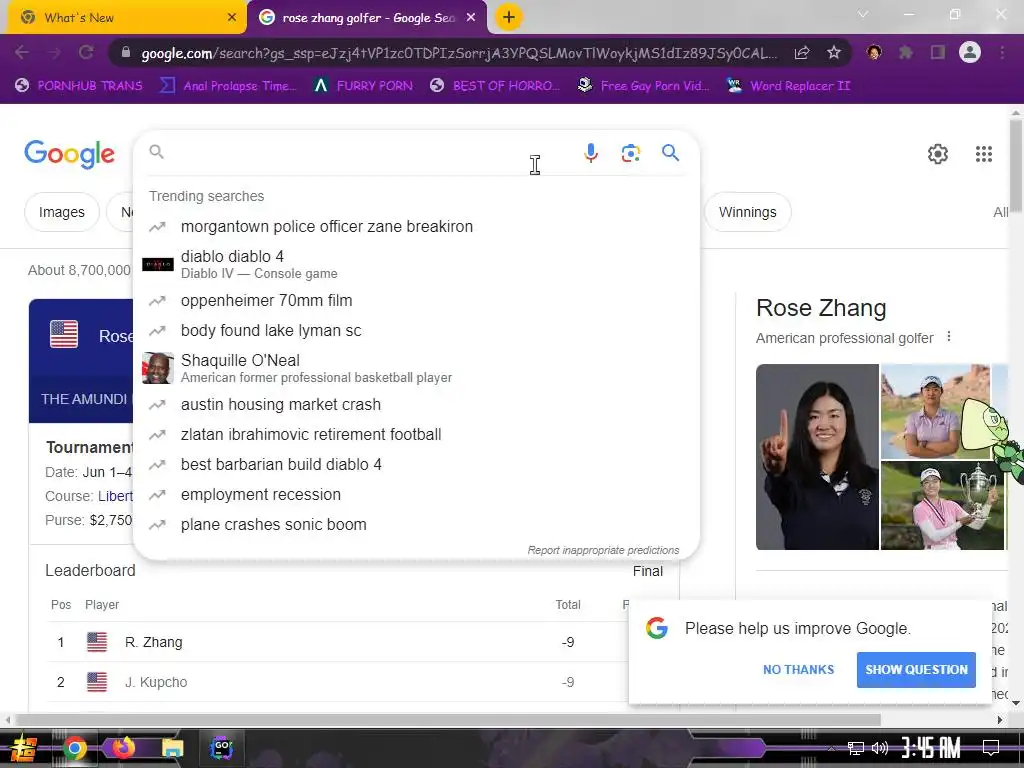Choose suggestion zlatan ibrahimovic retirement football
The height and width of the screenshot is (768, 1024).
416,434
